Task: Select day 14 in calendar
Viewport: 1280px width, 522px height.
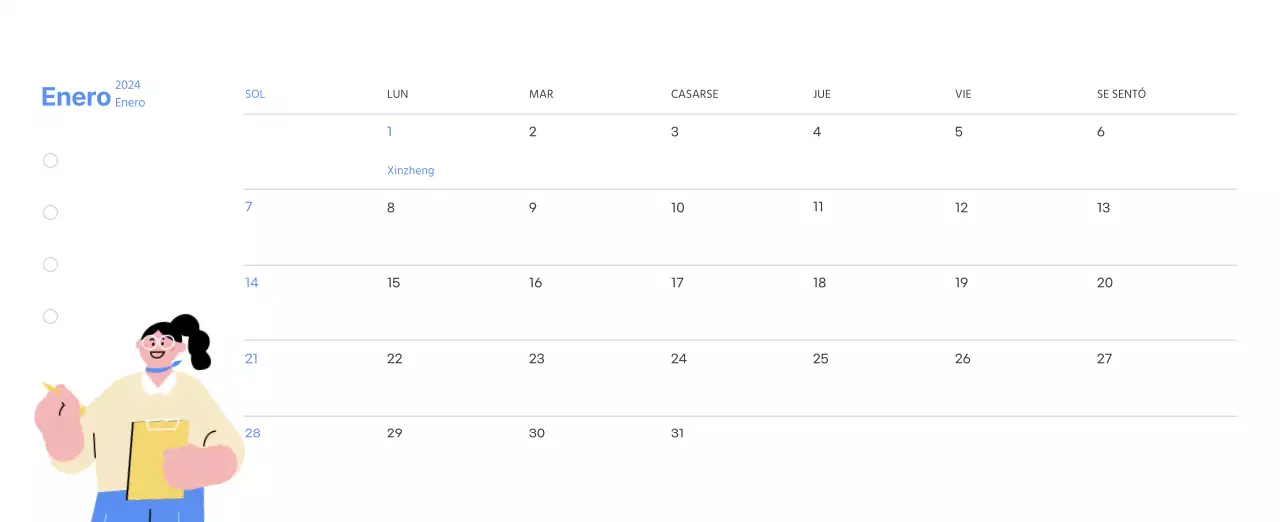Action: click(252, 283)
